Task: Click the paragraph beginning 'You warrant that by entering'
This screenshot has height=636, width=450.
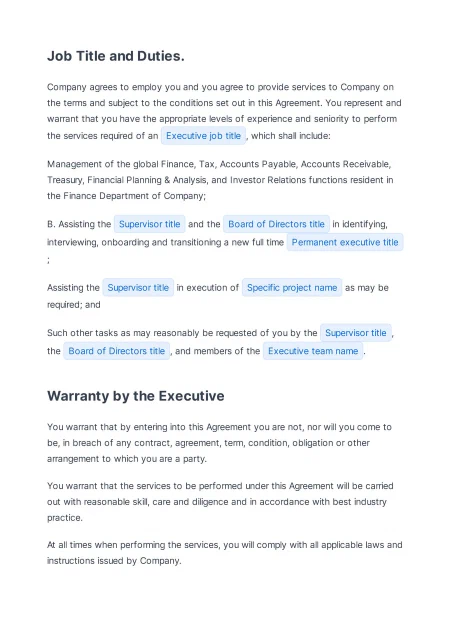Action: (x=220, y=443)
